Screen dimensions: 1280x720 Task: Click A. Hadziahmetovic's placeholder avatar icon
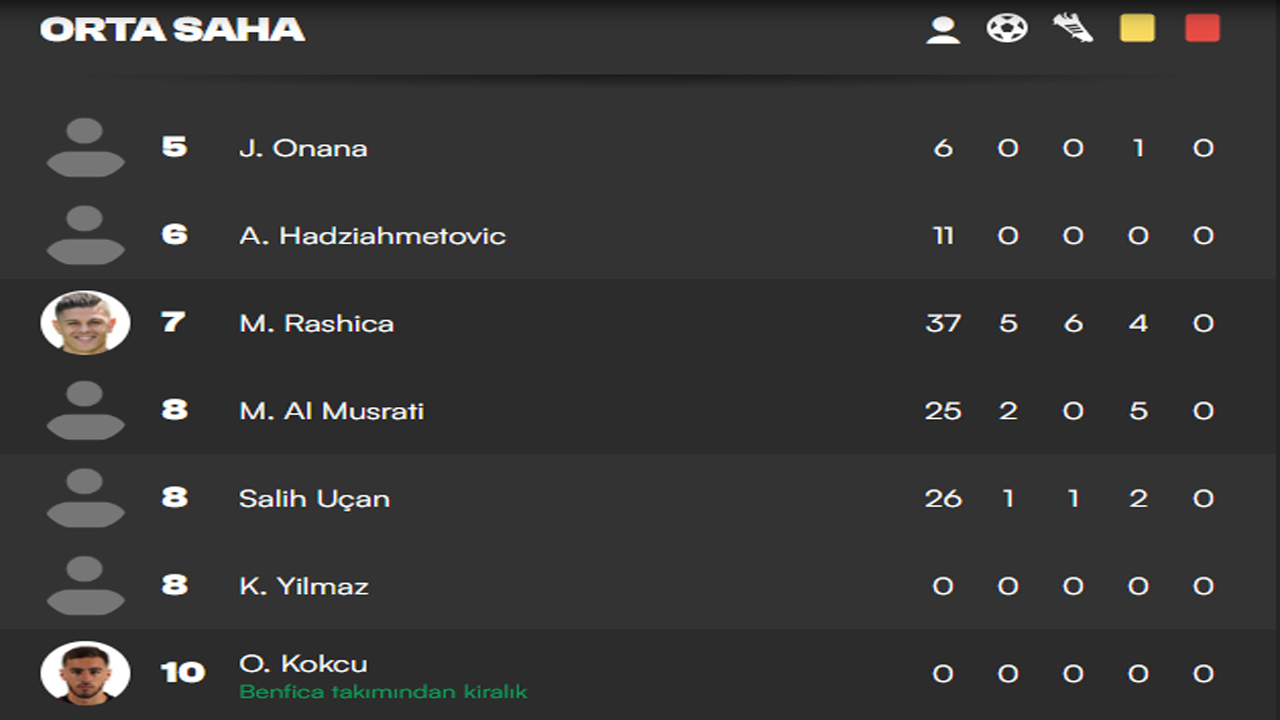tap(85, 235)
